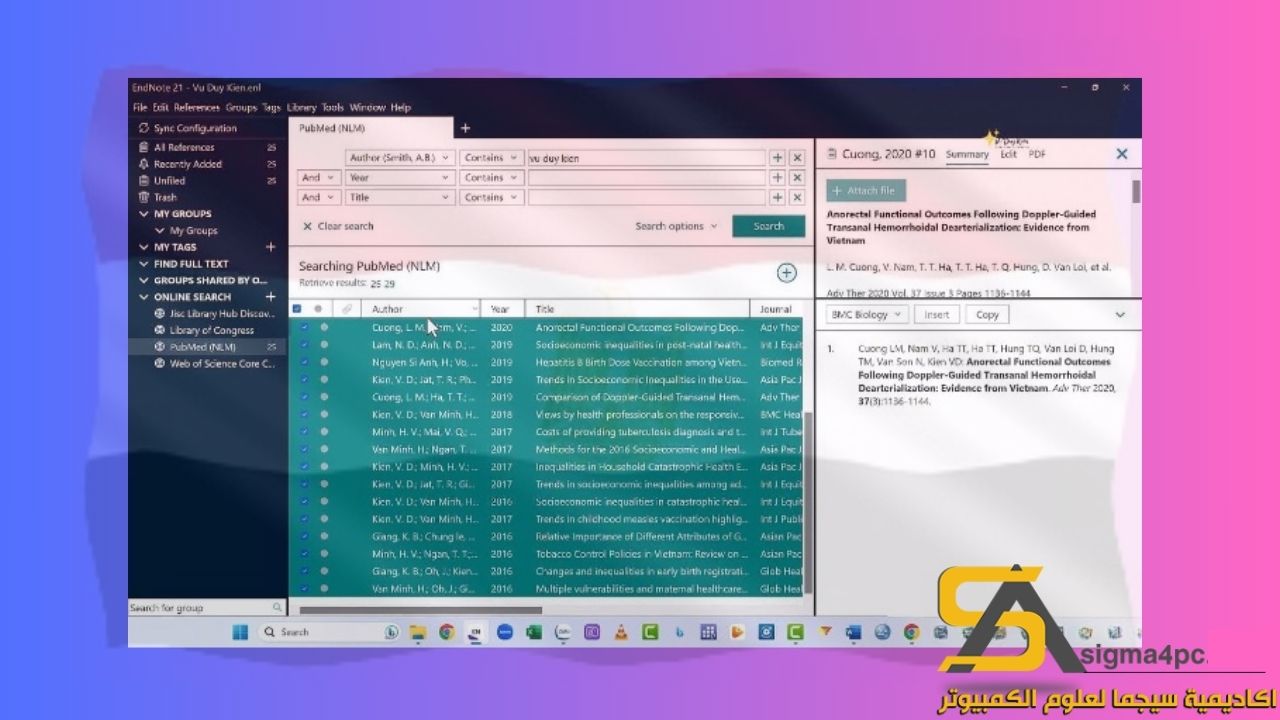Add search row after the Title row
The width and height of the screenshot is (1280, 720).
777,198
